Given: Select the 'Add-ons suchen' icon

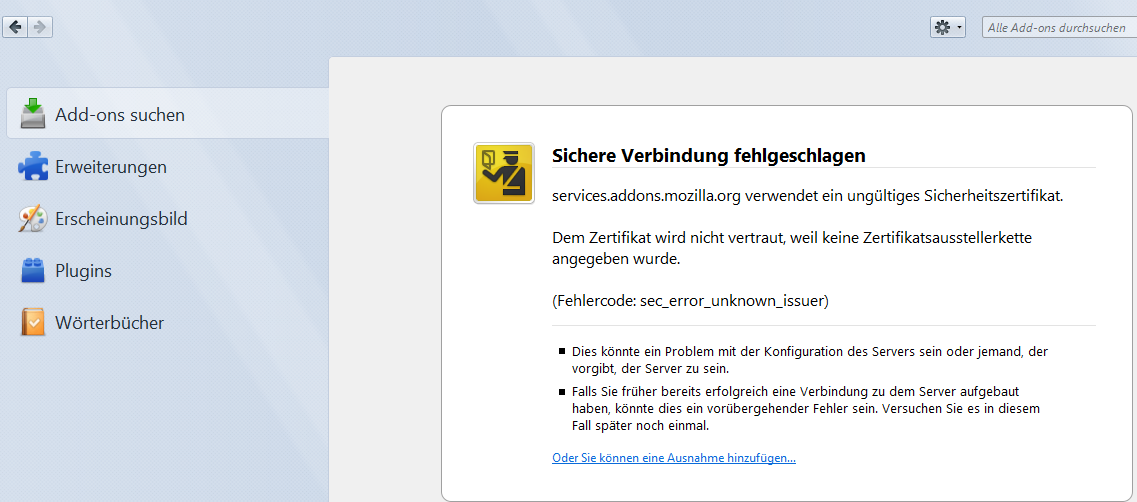Looking at the screenshot, I should point(33,113).
